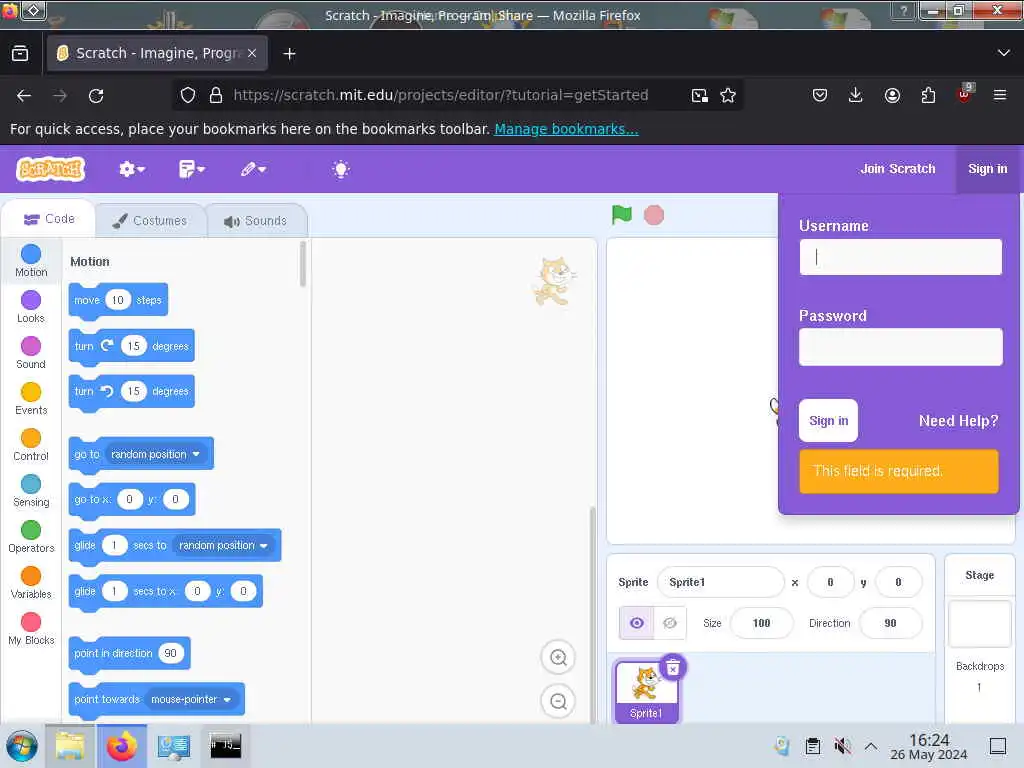
Task: Select the Sensing block category
Action: (31, 491)
